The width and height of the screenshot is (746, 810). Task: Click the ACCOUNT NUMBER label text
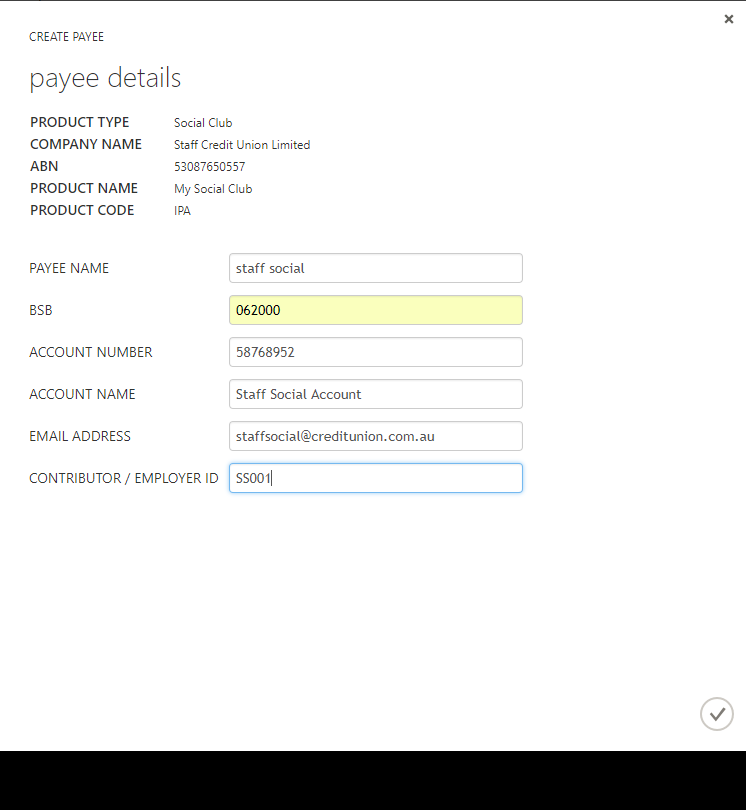pyautogui.click(x=91, y=352)
